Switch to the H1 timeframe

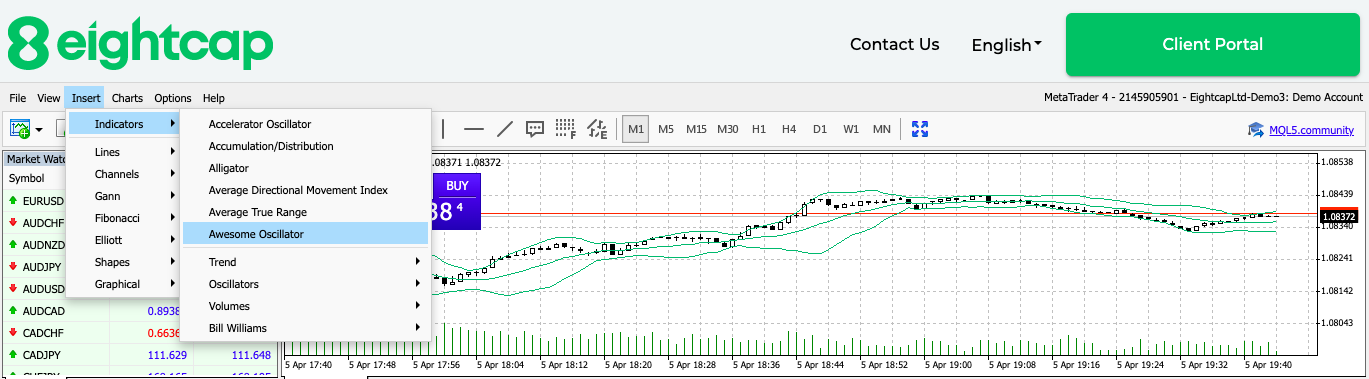[x=759, y=129]
